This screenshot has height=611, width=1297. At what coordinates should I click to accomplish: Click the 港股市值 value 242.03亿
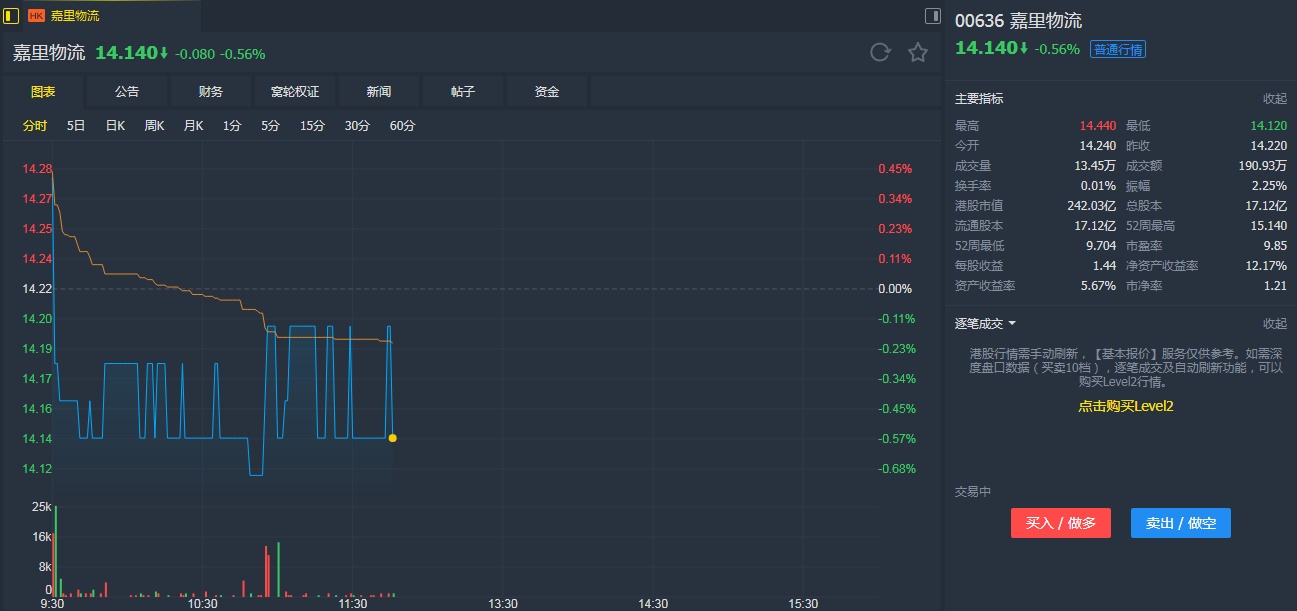[1092, 206]
